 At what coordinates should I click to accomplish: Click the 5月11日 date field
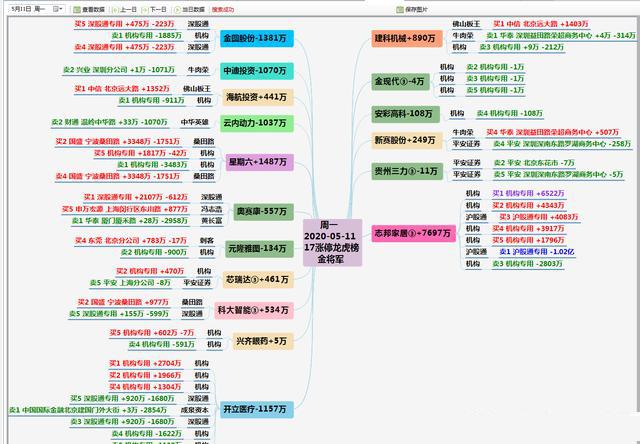coord(30,9)
